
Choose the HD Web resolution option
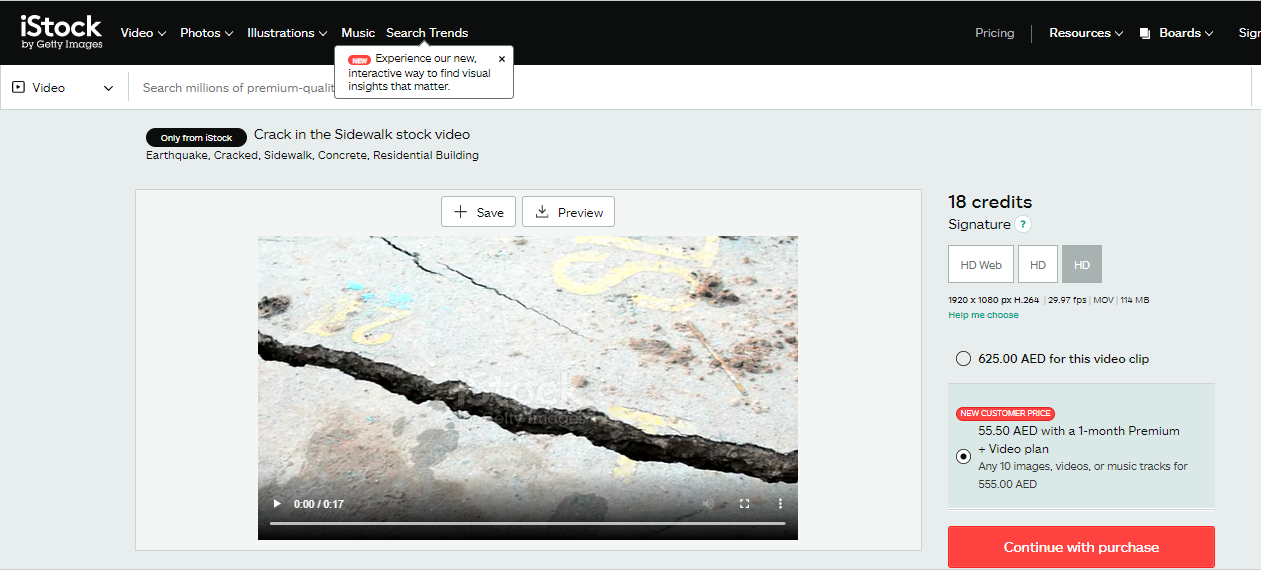pyautogui.click(x=980, y=265)
